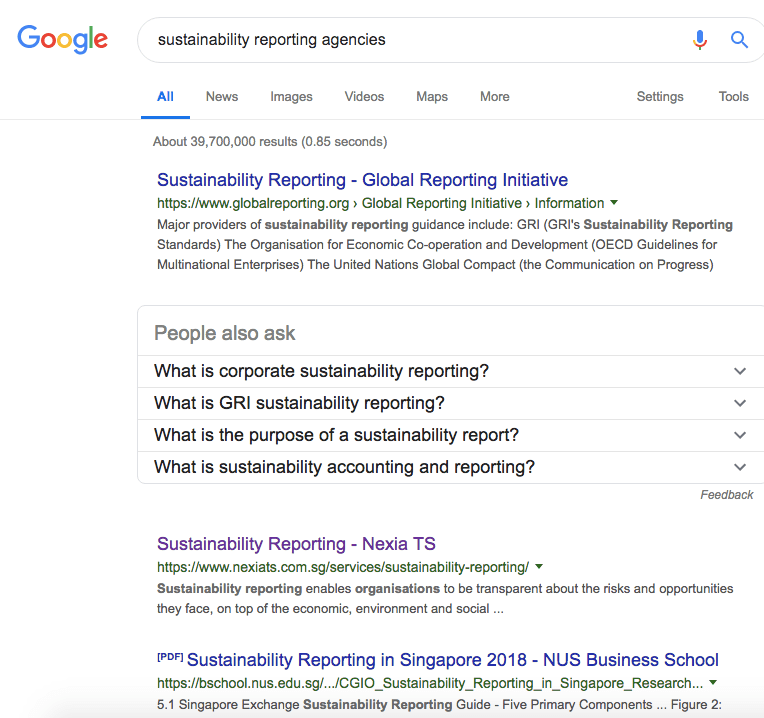
Task: Open the Videos tab
Action: tap(364, 96)
